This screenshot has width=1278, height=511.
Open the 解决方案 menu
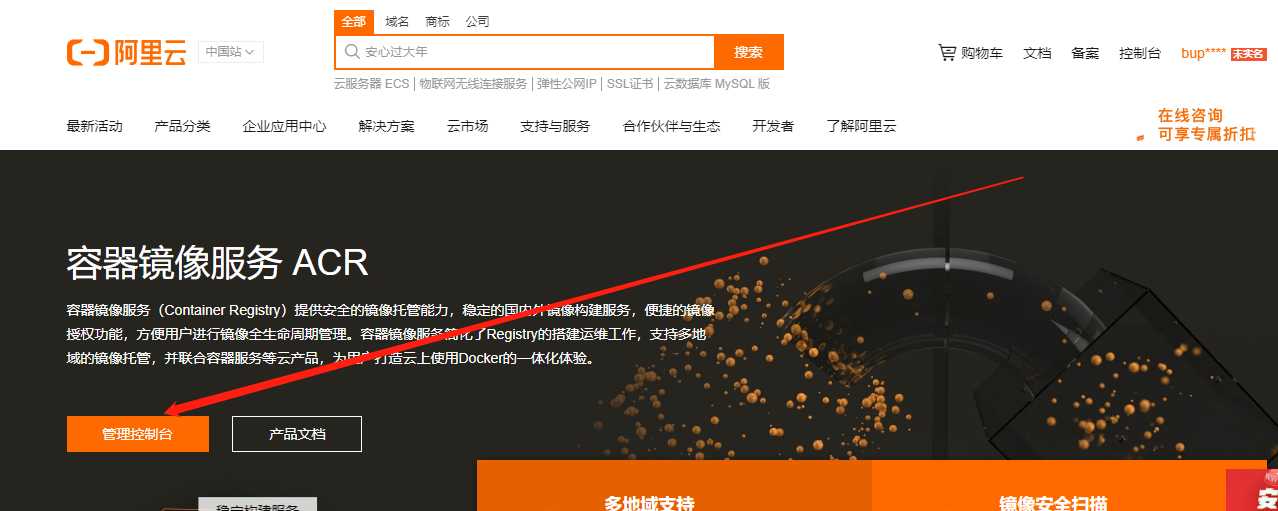(387, 126)
